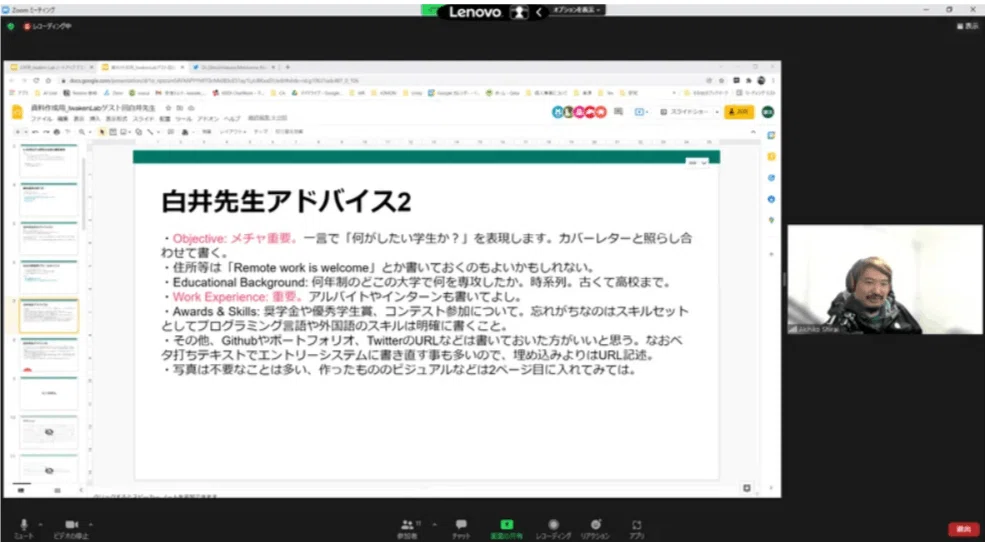Open the ファイル menu in Slides
The height and width of the screenshot is (542, 985).
(41, 119)
